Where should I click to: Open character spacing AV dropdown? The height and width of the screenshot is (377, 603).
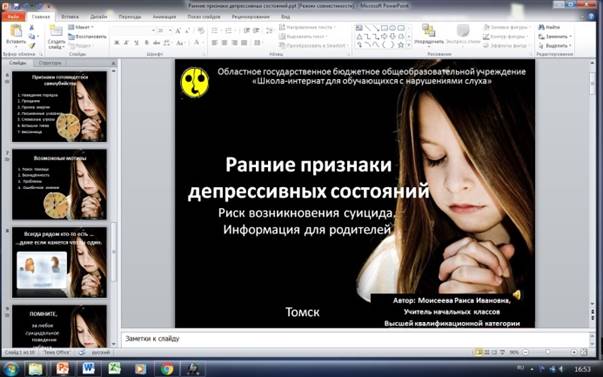tap(168, 43)
